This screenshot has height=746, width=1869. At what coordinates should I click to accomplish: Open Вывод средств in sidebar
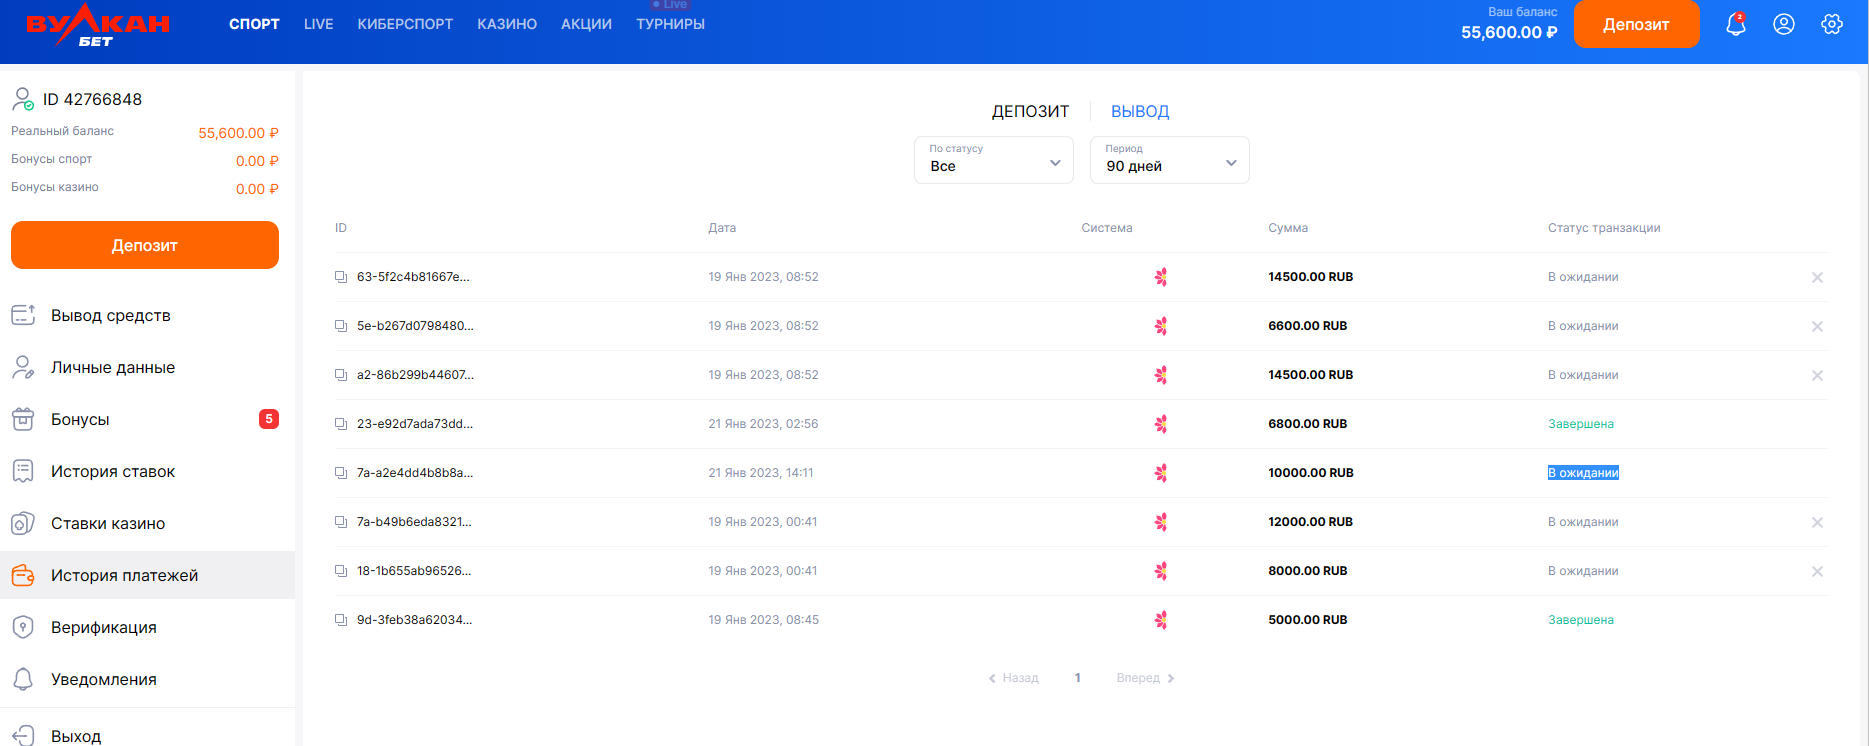coord(147,315)
